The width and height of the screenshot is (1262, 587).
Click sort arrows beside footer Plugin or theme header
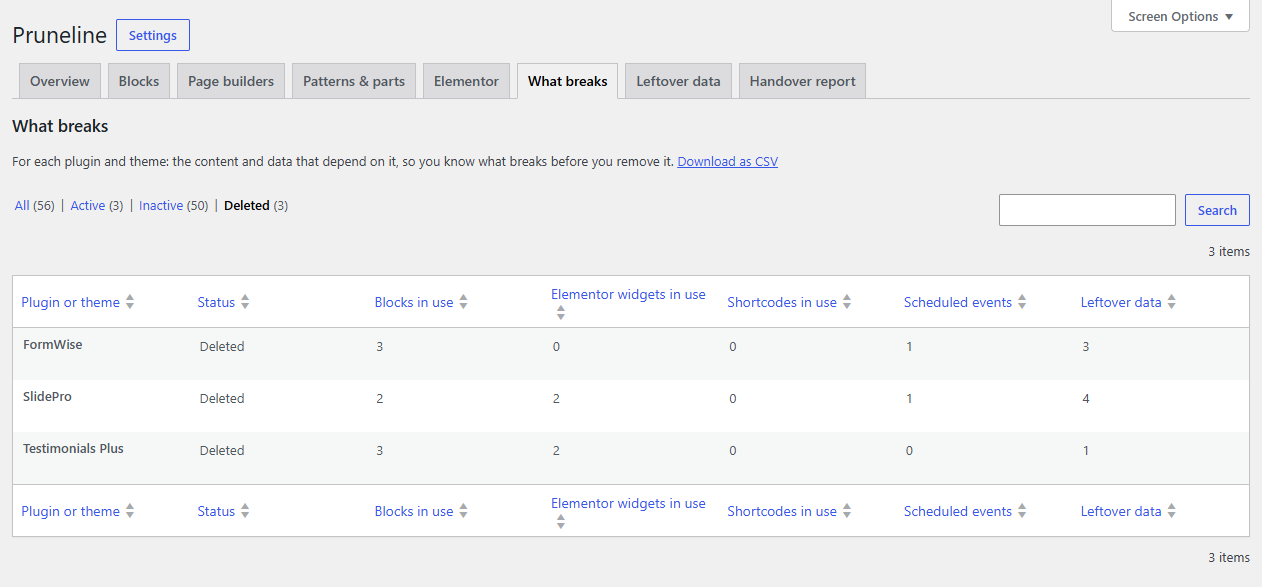[x=130, y=511]
